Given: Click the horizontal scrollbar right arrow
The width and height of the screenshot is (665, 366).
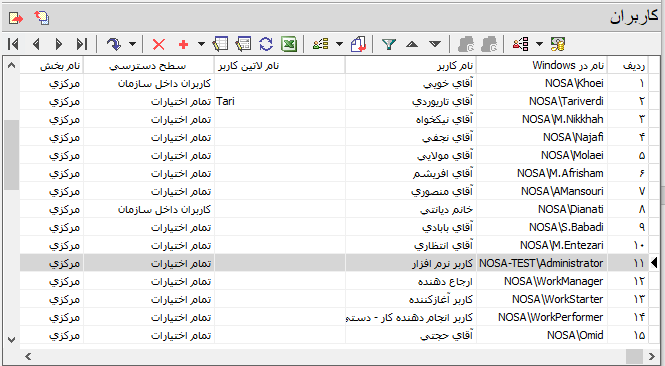Looking at the screenshot, I should [x=652, y=356].
